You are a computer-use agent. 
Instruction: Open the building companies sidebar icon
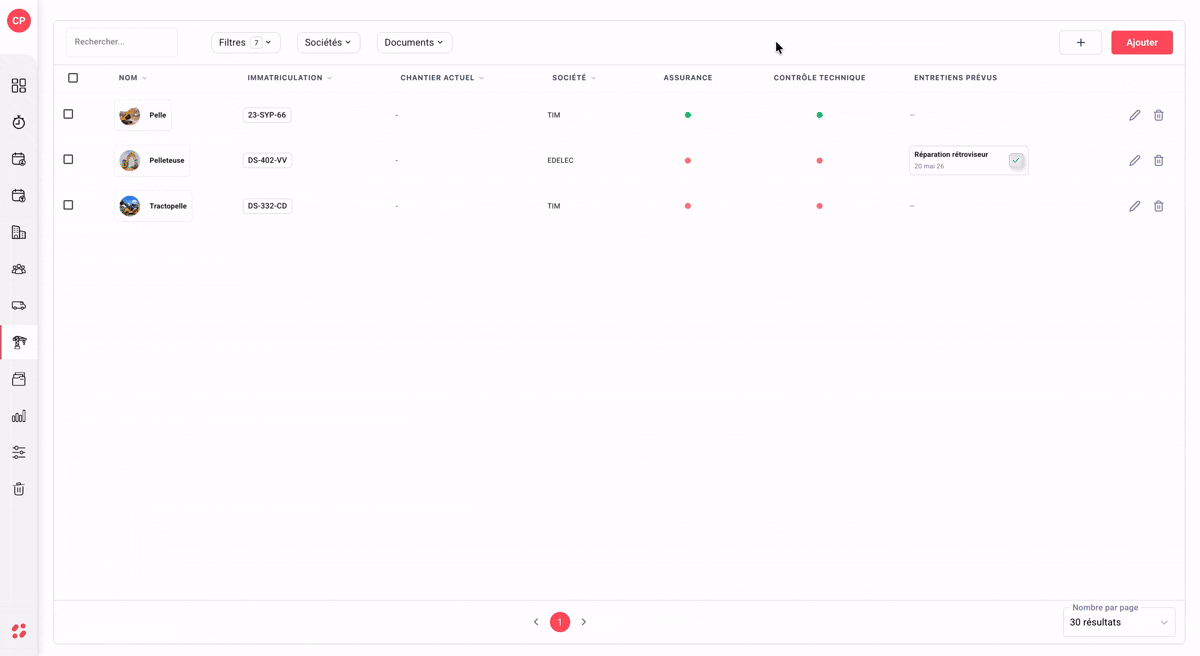[19, 232]
